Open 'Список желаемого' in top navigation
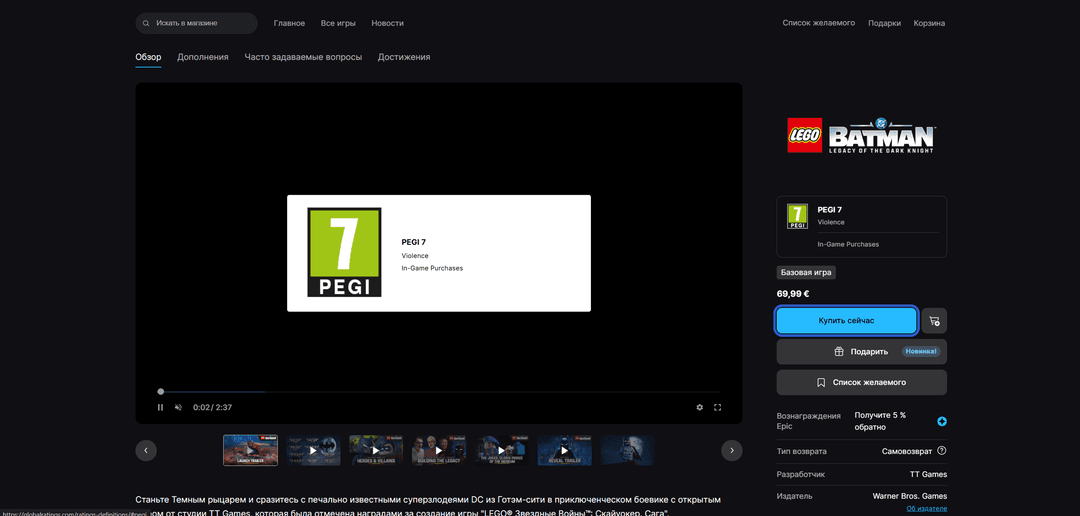 818,23
